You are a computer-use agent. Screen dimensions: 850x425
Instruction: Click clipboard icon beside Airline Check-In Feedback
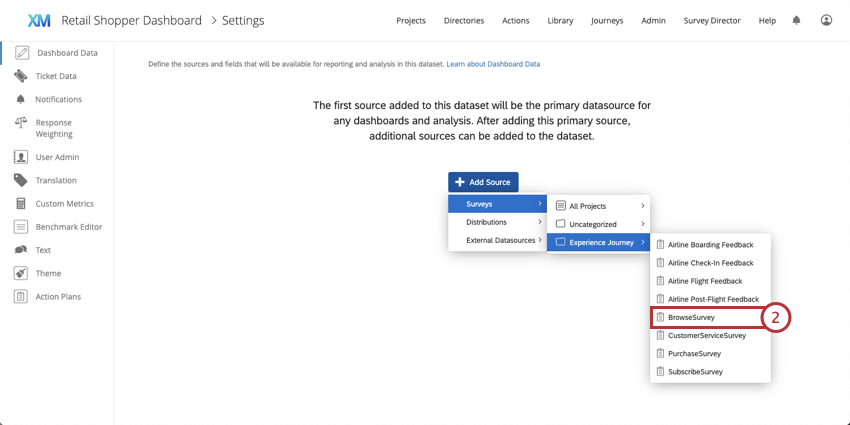click(x=660, y=263)
